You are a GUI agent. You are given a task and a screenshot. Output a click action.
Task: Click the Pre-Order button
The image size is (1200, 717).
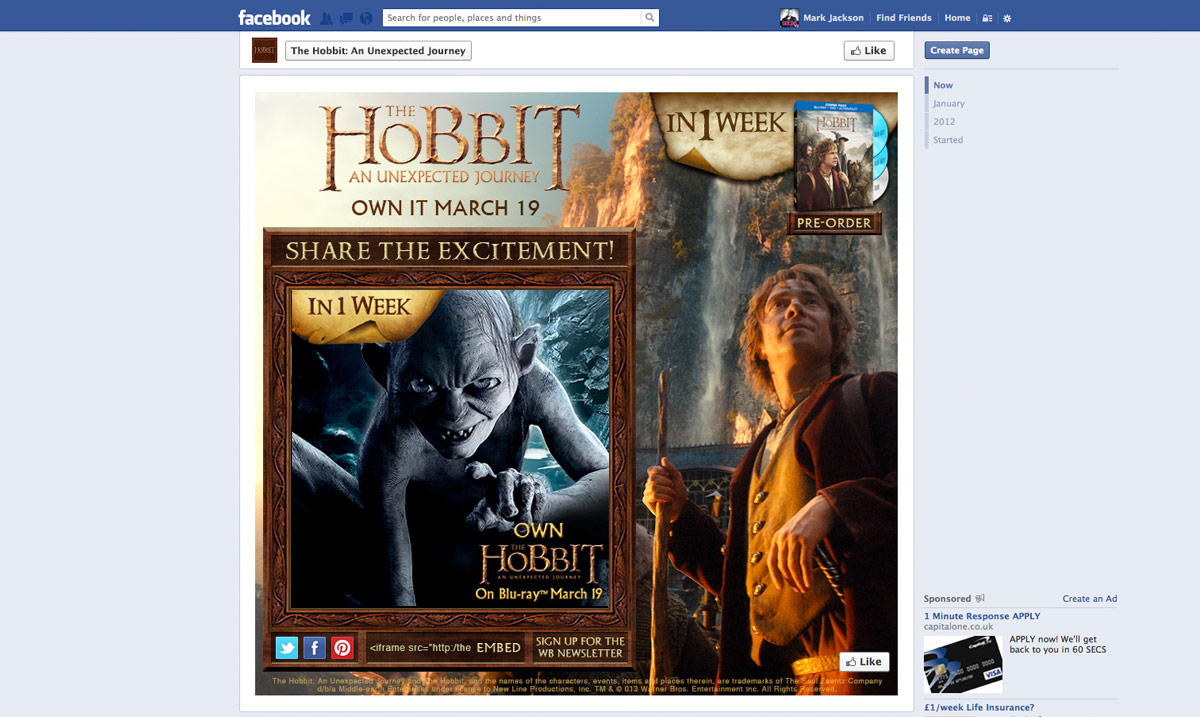[x=834, y=222]
